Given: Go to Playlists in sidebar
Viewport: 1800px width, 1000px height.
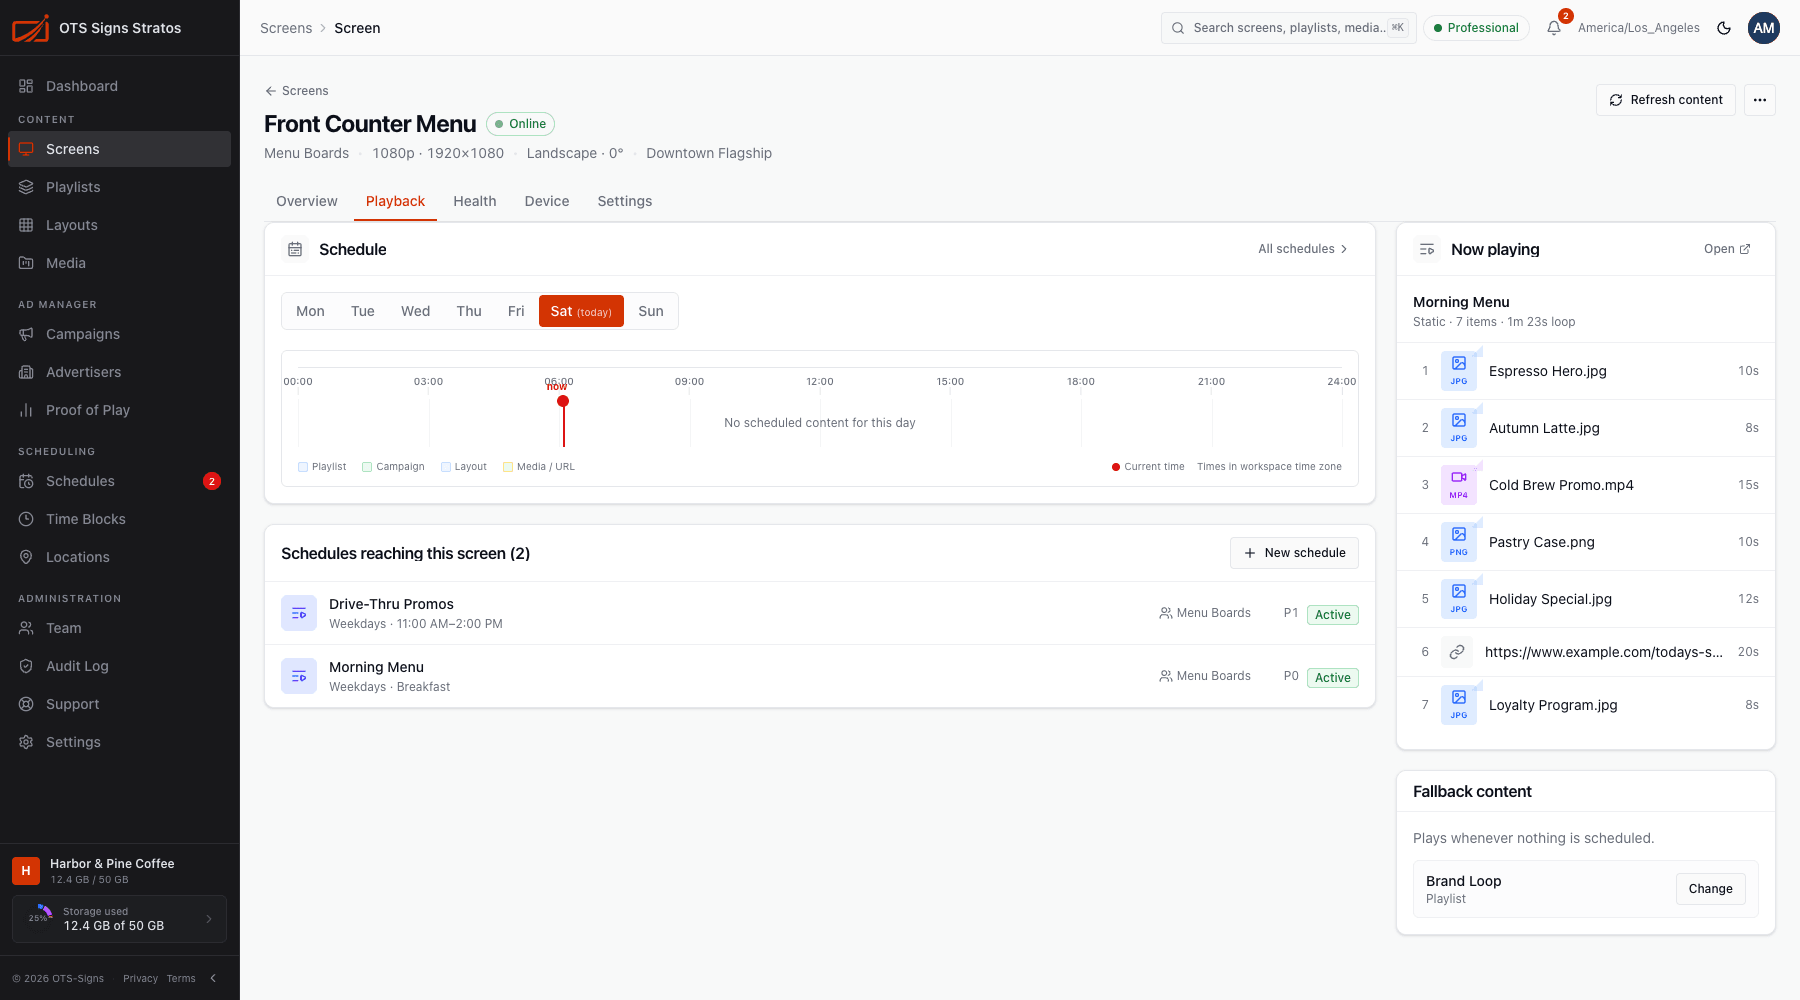Looking at the screenshot, I should [x=119, y=187].
